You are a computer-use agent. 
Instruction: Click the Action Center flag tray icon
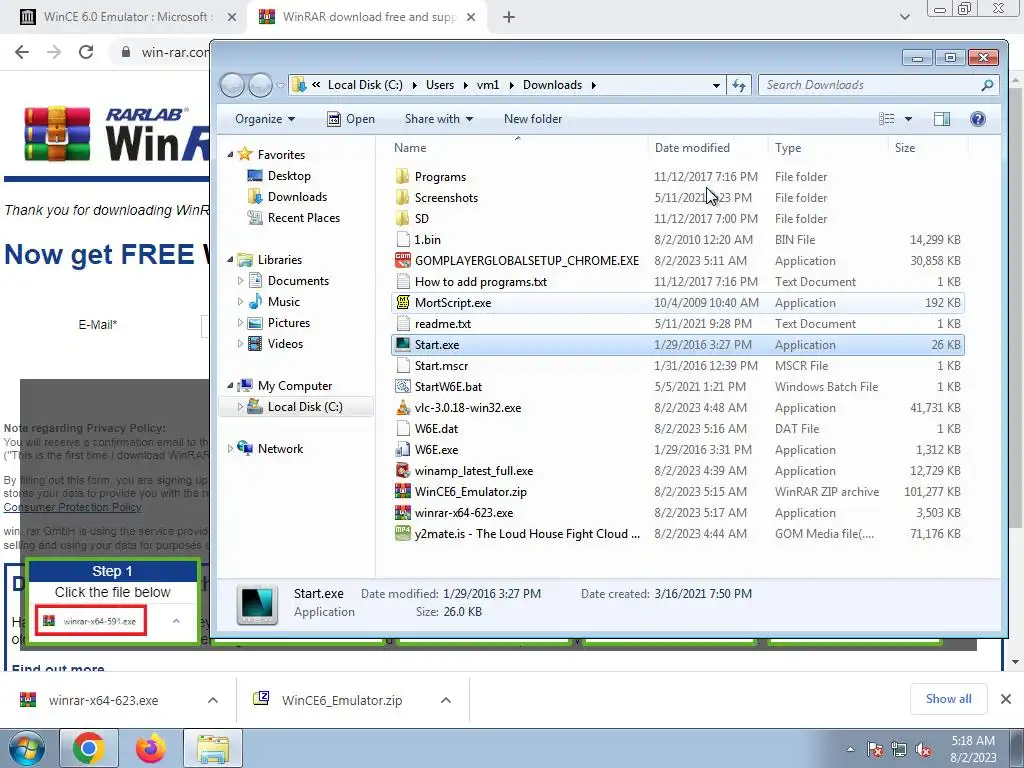pyautogui.click(x=875, y=750)
